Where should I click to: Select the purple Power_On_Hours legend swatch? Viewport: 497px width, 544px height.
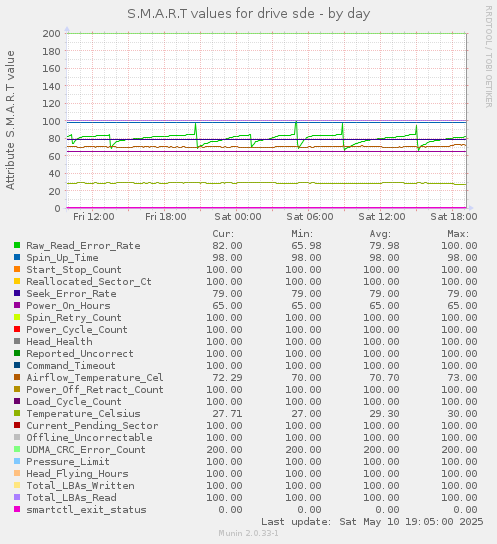coord(17,305)
